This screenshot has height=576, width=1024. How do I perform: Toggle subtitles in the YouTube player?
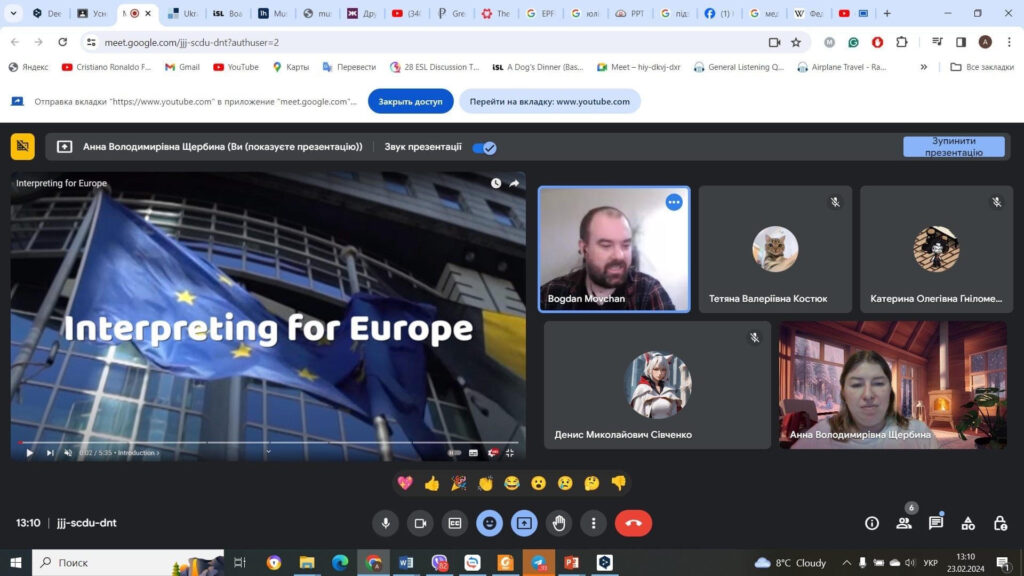474,453
